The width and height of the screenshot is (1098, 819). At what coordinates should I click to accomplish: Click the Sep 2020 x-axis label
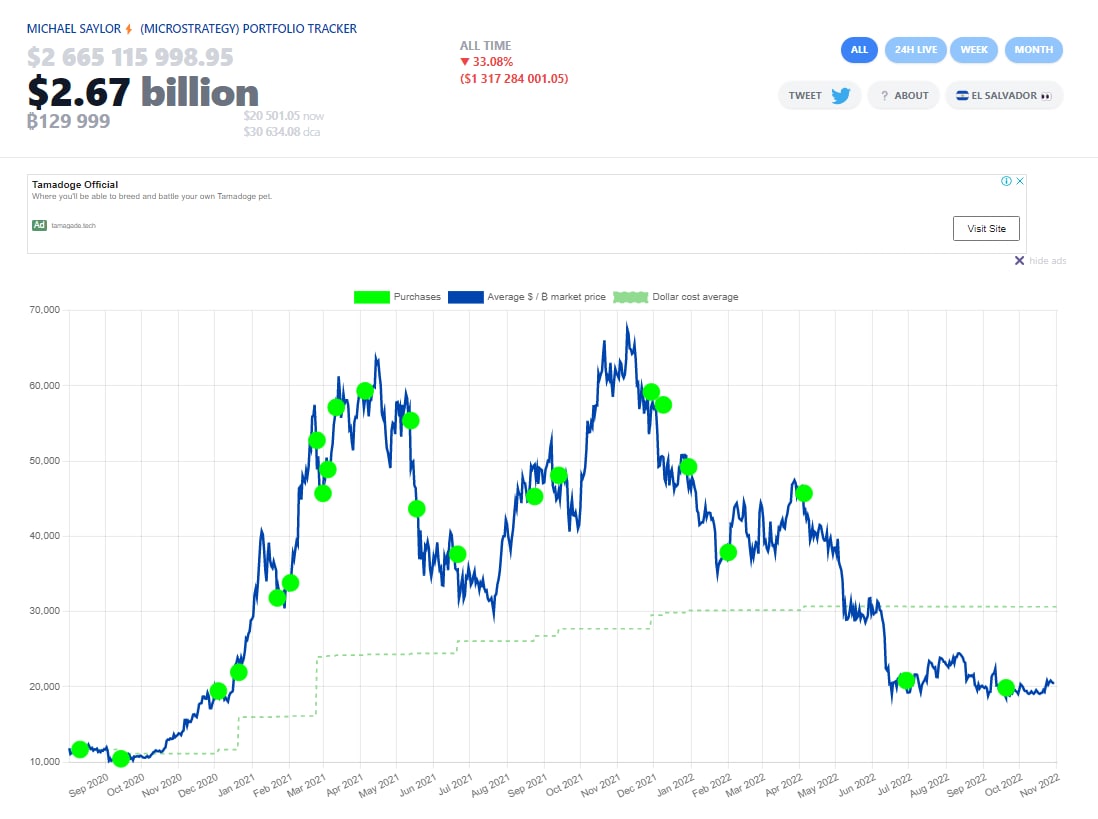89,785
